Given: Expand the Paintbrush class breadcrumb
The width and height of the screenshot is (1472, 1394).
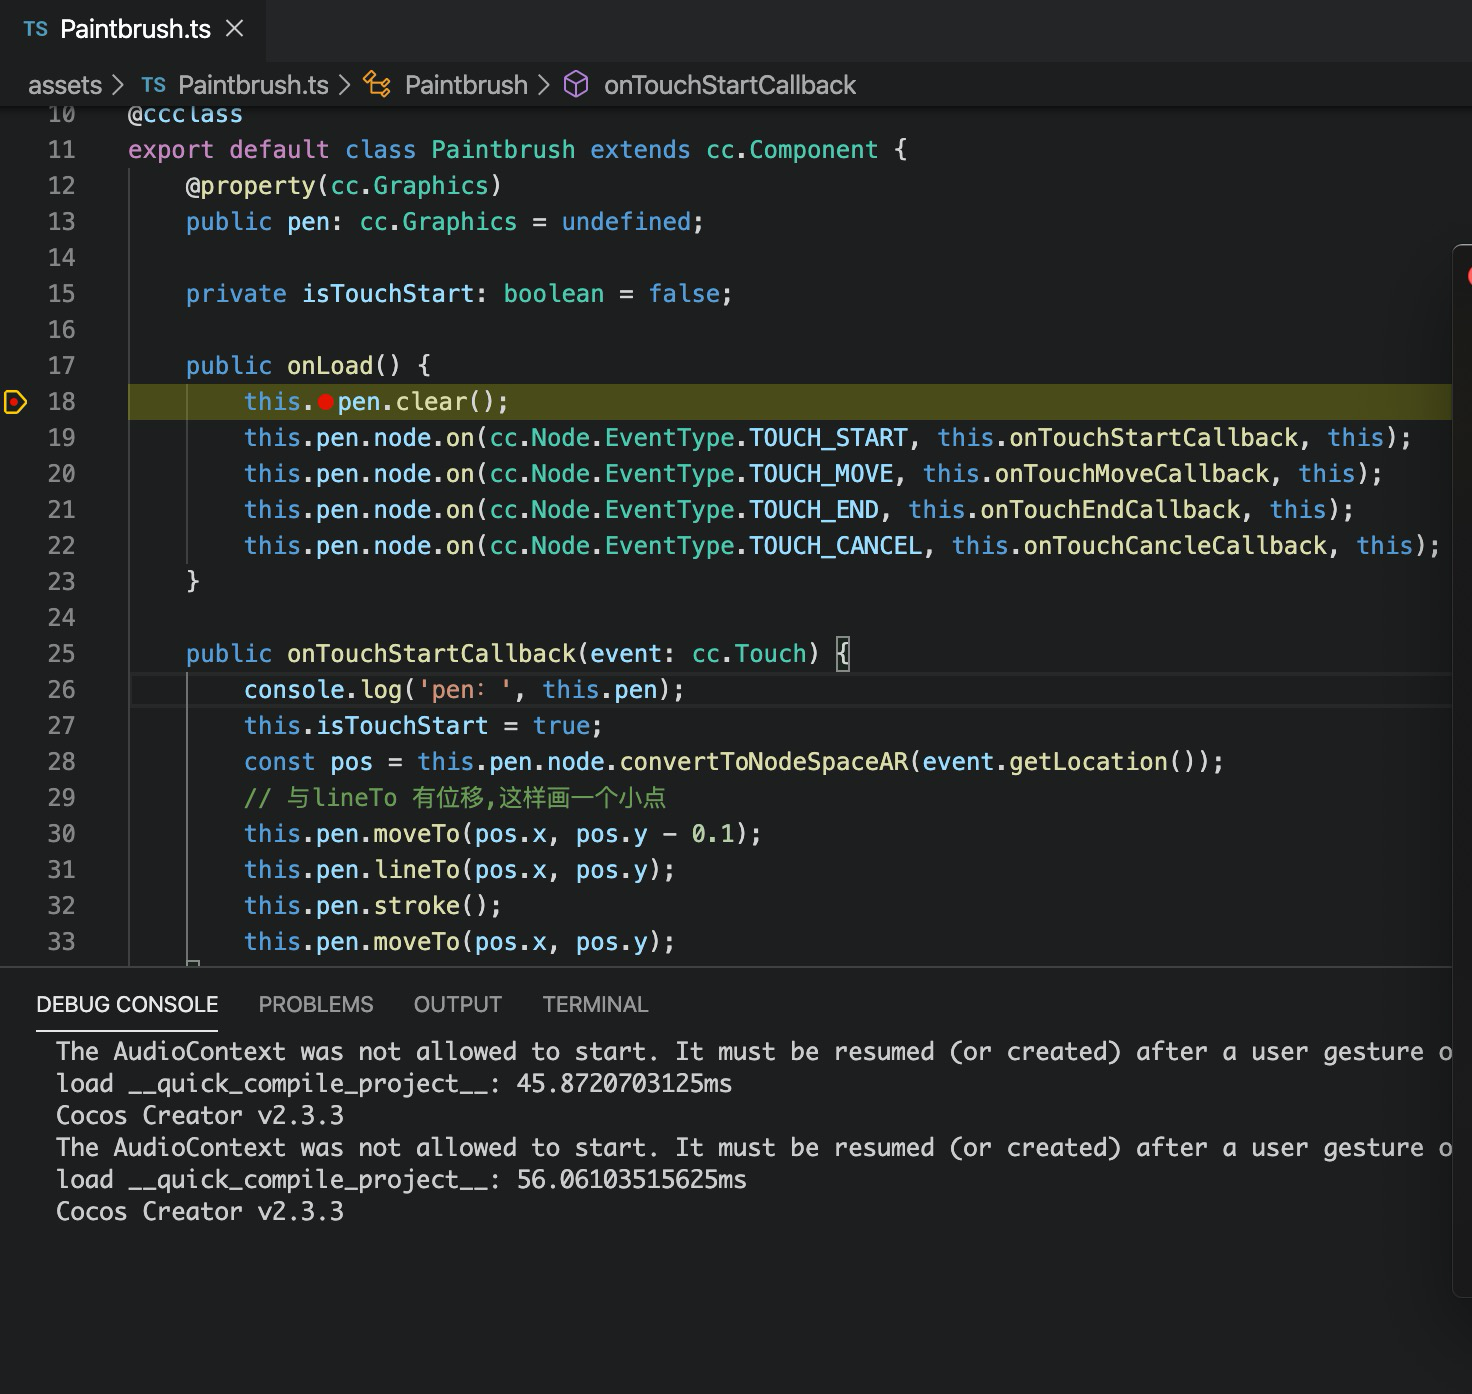Looking at the screenshot, I should [x=466, y=85].
